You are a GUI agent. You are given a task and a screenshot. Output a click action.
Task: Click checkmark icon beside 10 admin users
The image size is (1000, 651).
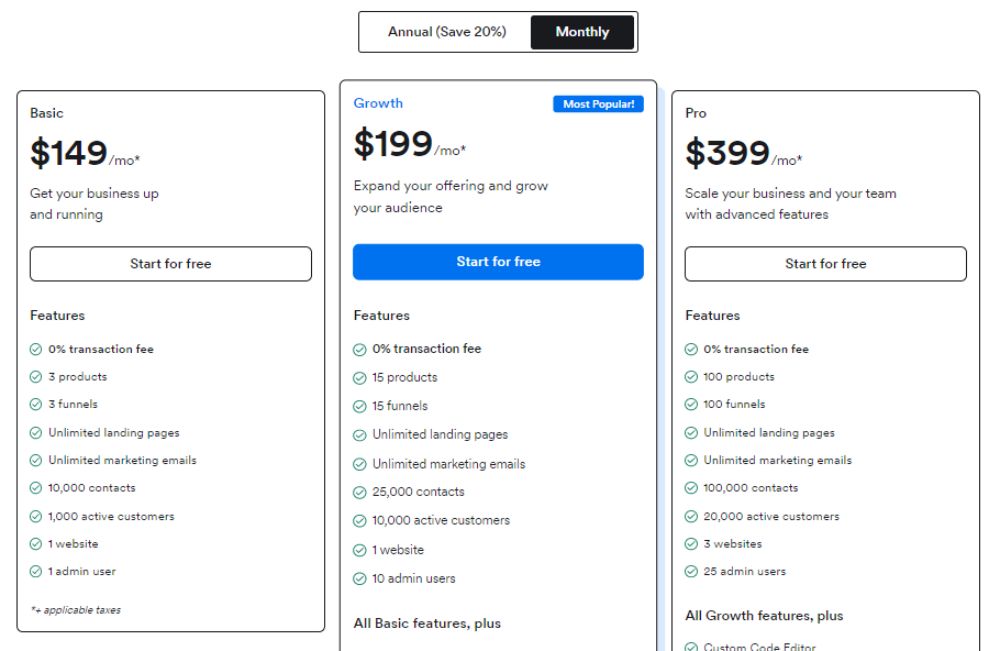click(360, 579)
